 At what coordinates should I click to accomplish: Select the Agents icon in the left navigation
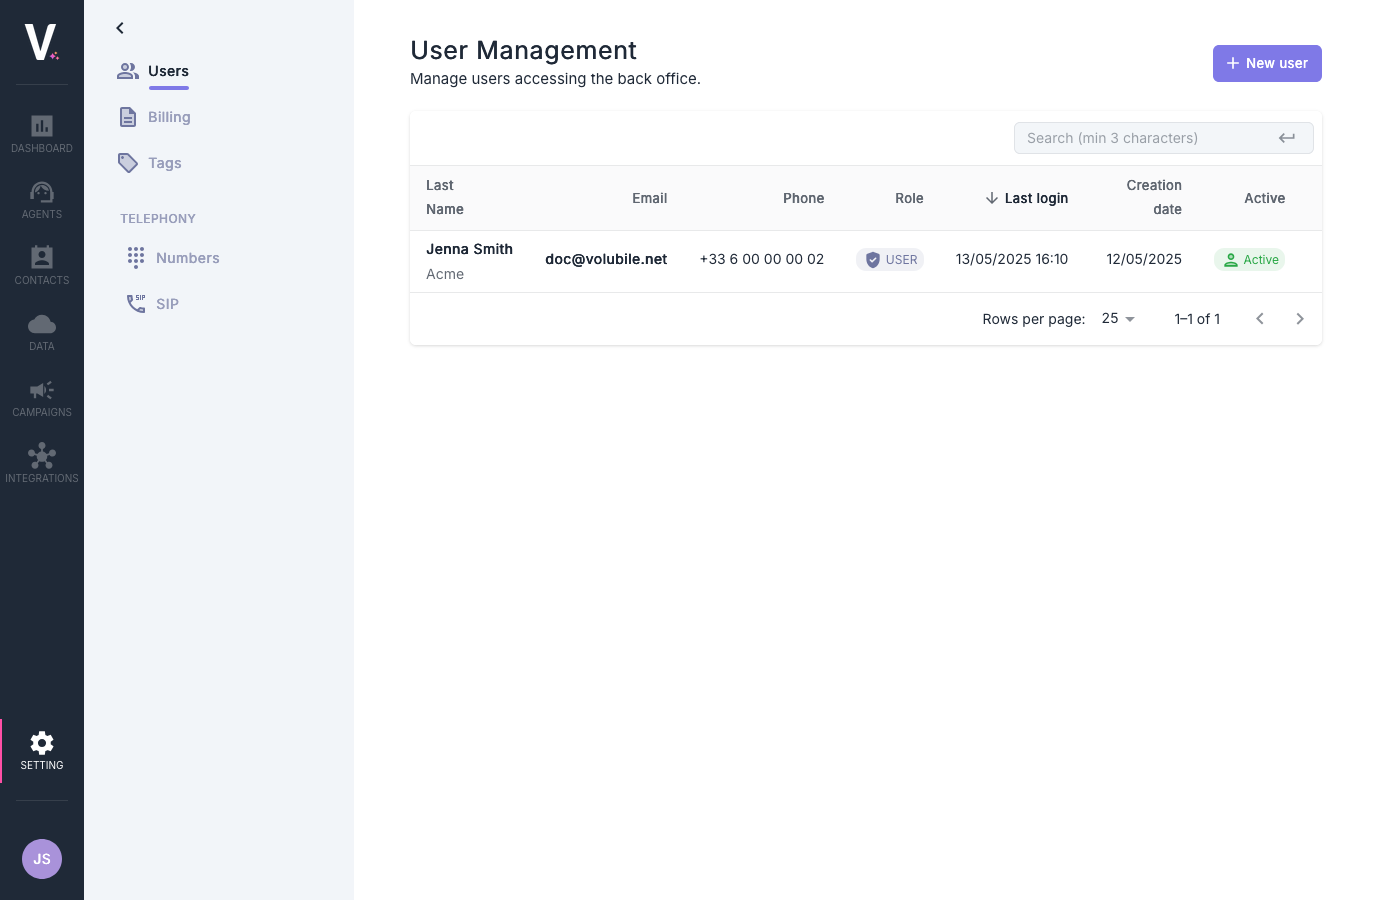point(41,199)
